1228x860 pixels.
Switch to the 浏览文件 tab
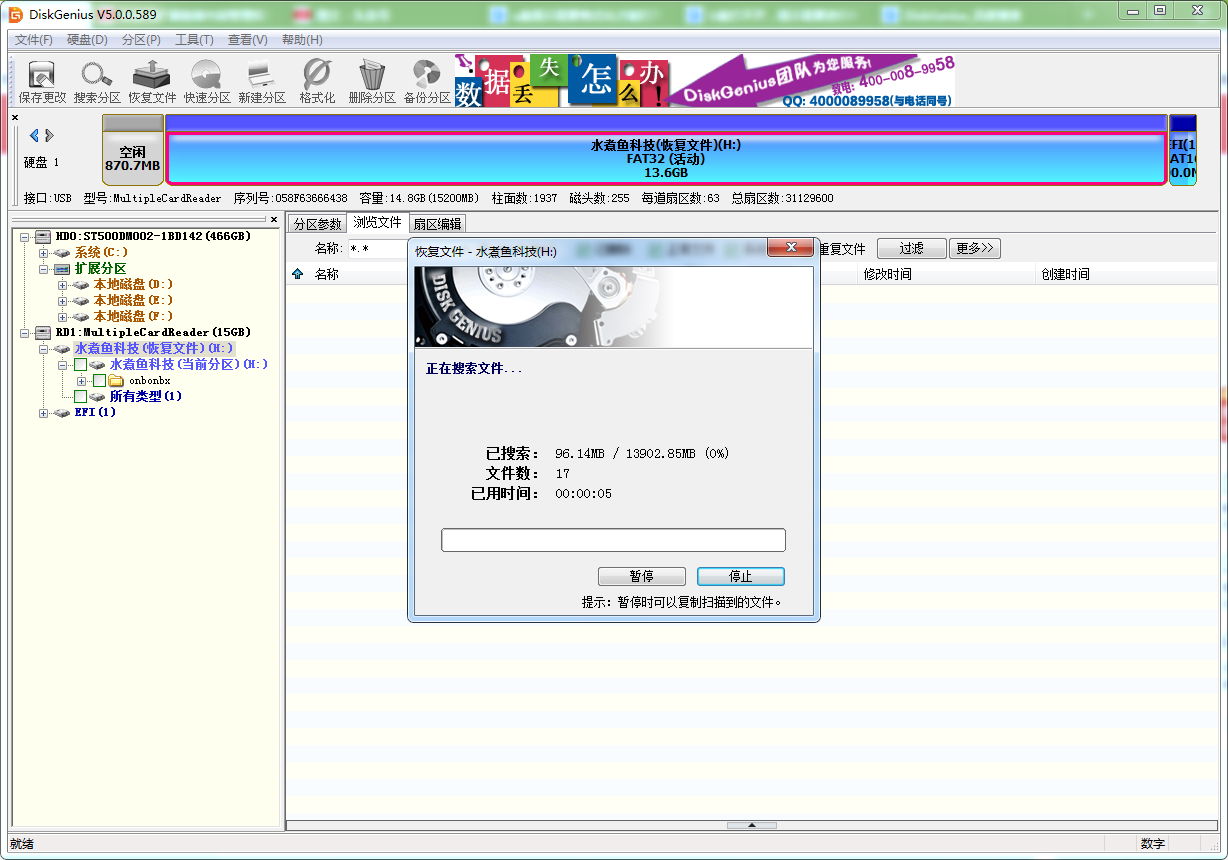tap(377, 222)
